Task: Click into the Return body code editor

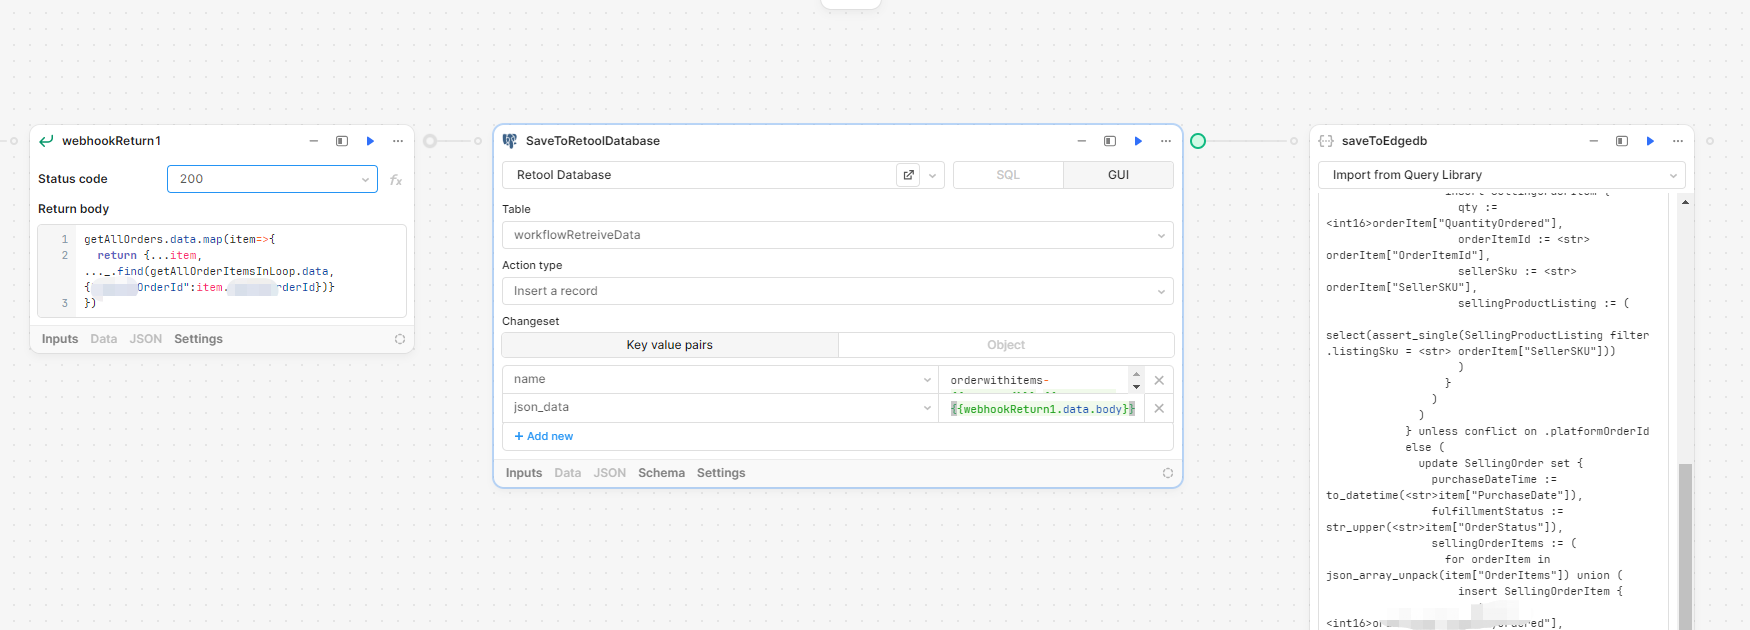Action: 222,271
